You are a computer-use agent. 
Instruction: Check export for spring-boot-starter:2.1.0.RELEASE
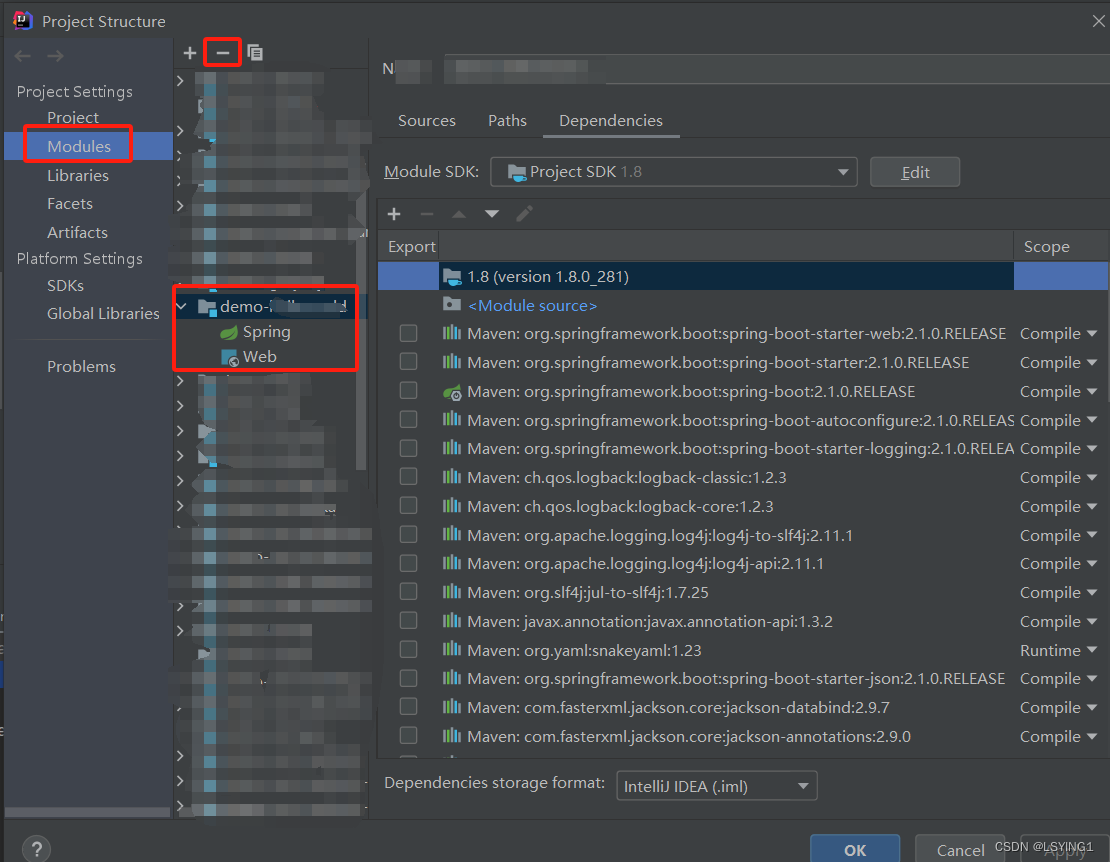pos(408,362)
